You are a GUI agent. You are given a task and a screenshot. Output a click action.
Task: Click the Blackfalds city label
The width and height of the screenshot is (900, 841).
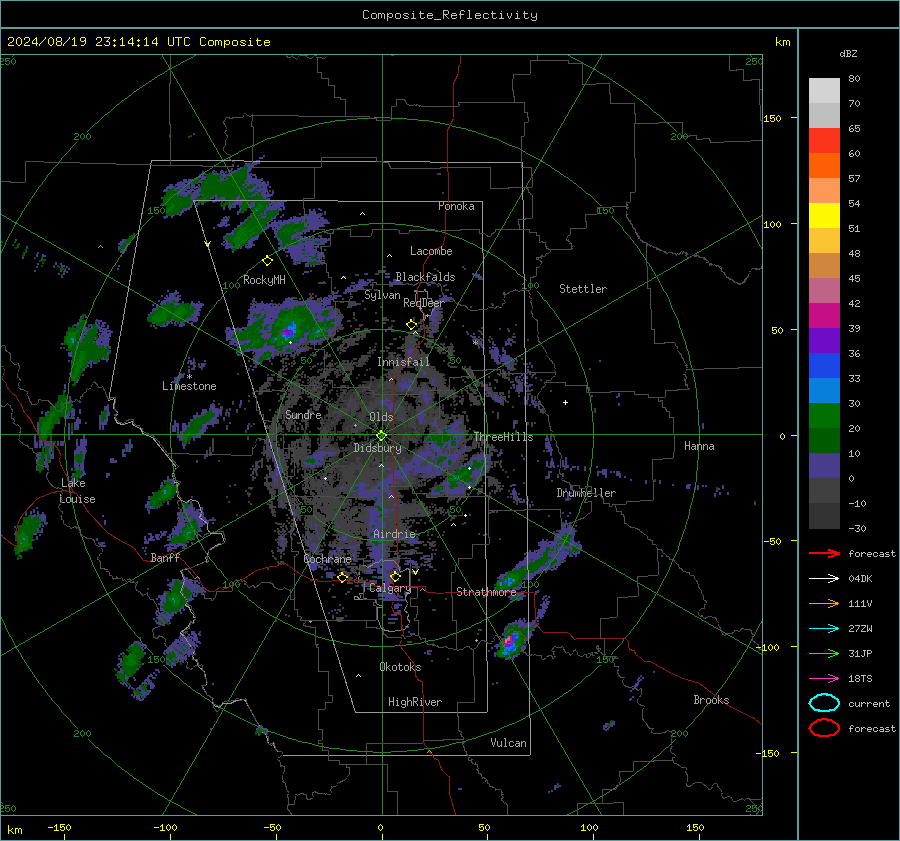[x=425, y=277]
